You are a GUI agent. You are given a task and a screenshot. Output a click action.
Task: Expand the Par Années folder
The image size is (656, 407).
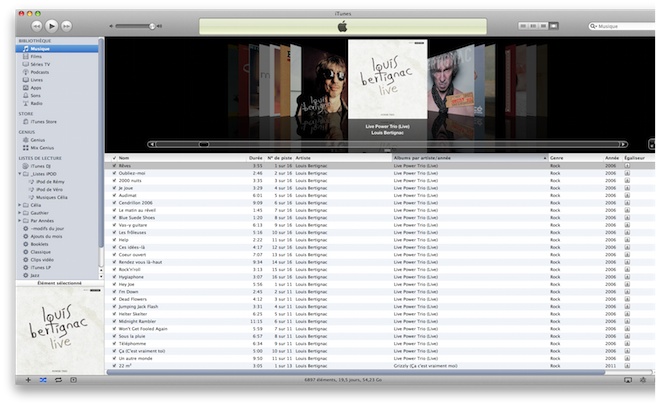19,220
